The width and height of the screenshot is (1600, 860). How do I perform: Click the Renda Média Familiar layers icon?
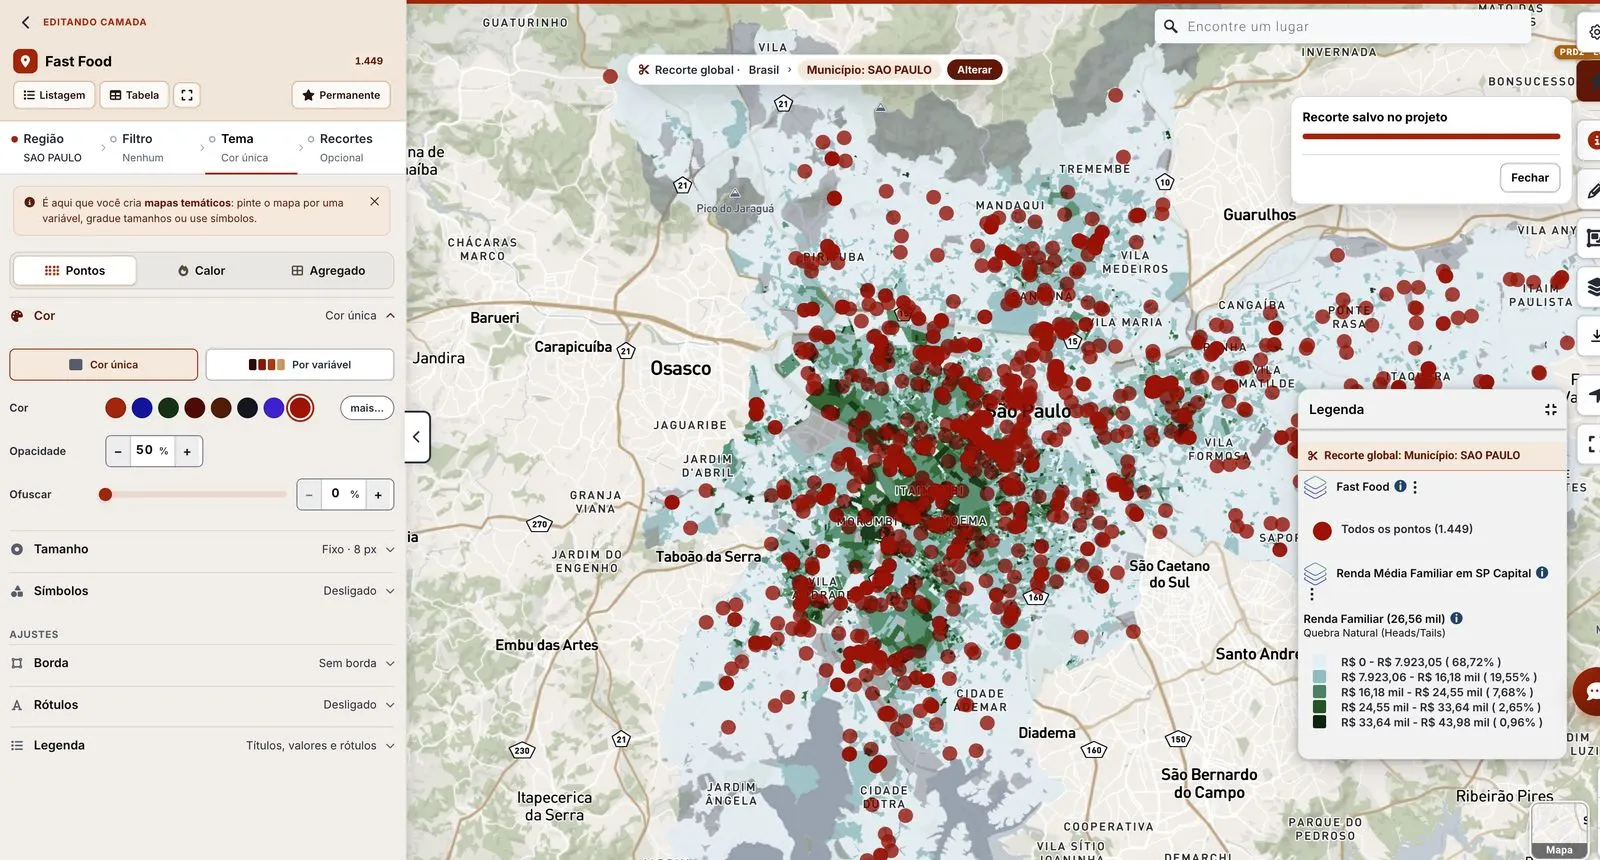(x=1315, y=573)
